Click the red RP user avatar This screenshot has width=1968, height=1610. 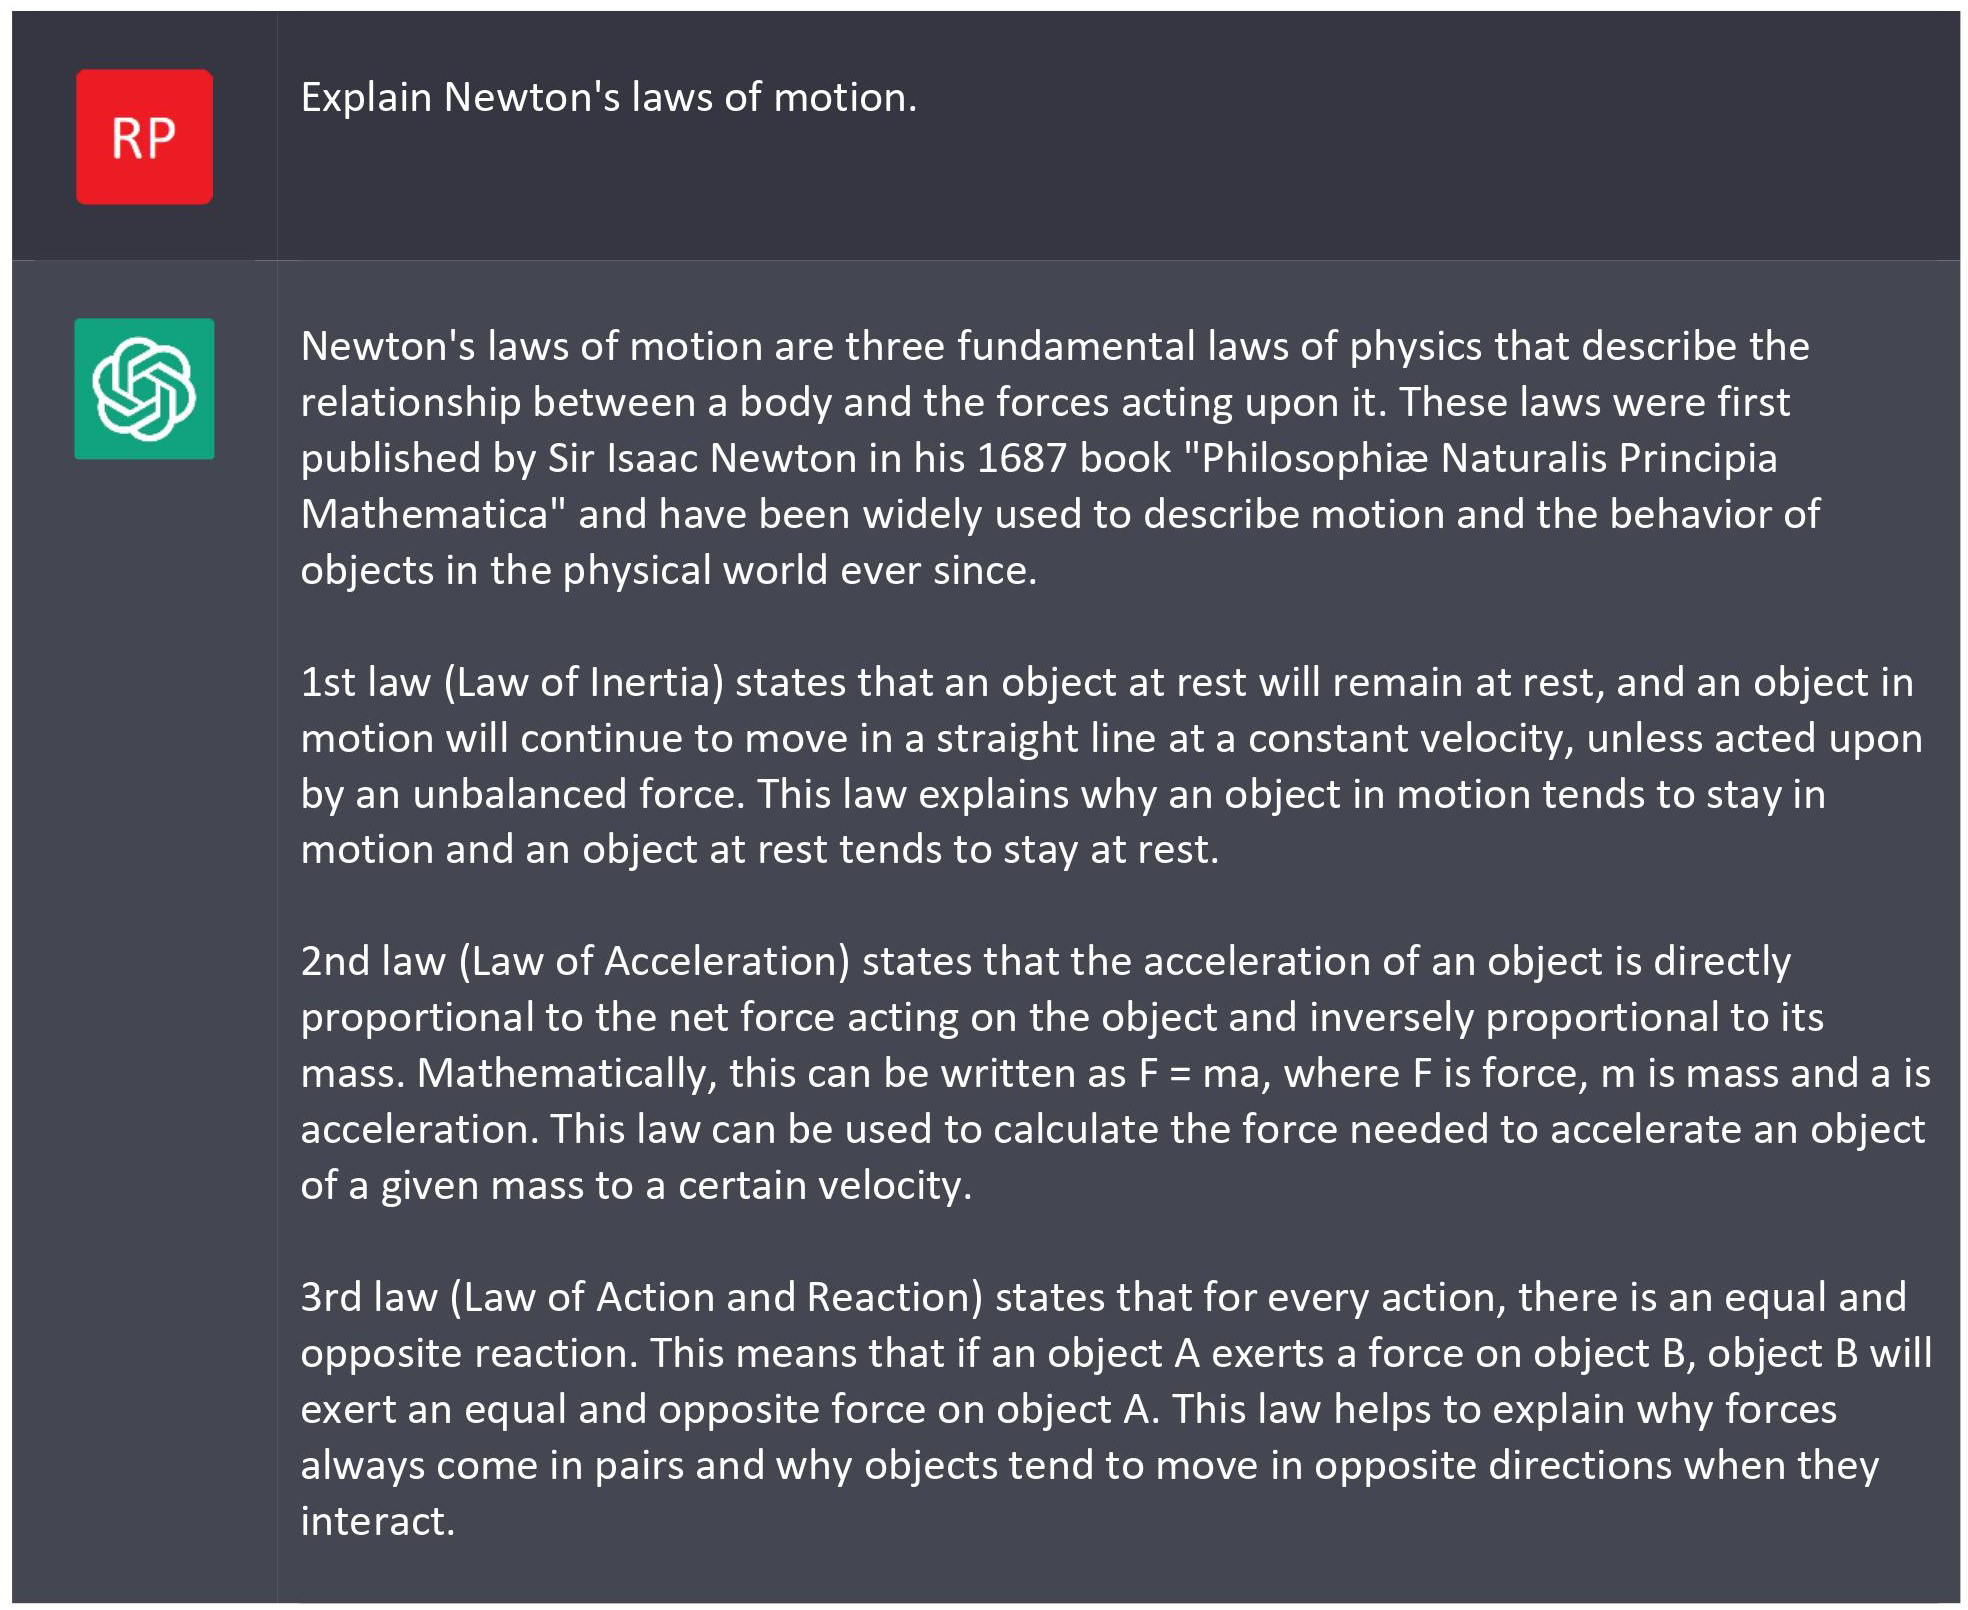(x=144, y=137)
